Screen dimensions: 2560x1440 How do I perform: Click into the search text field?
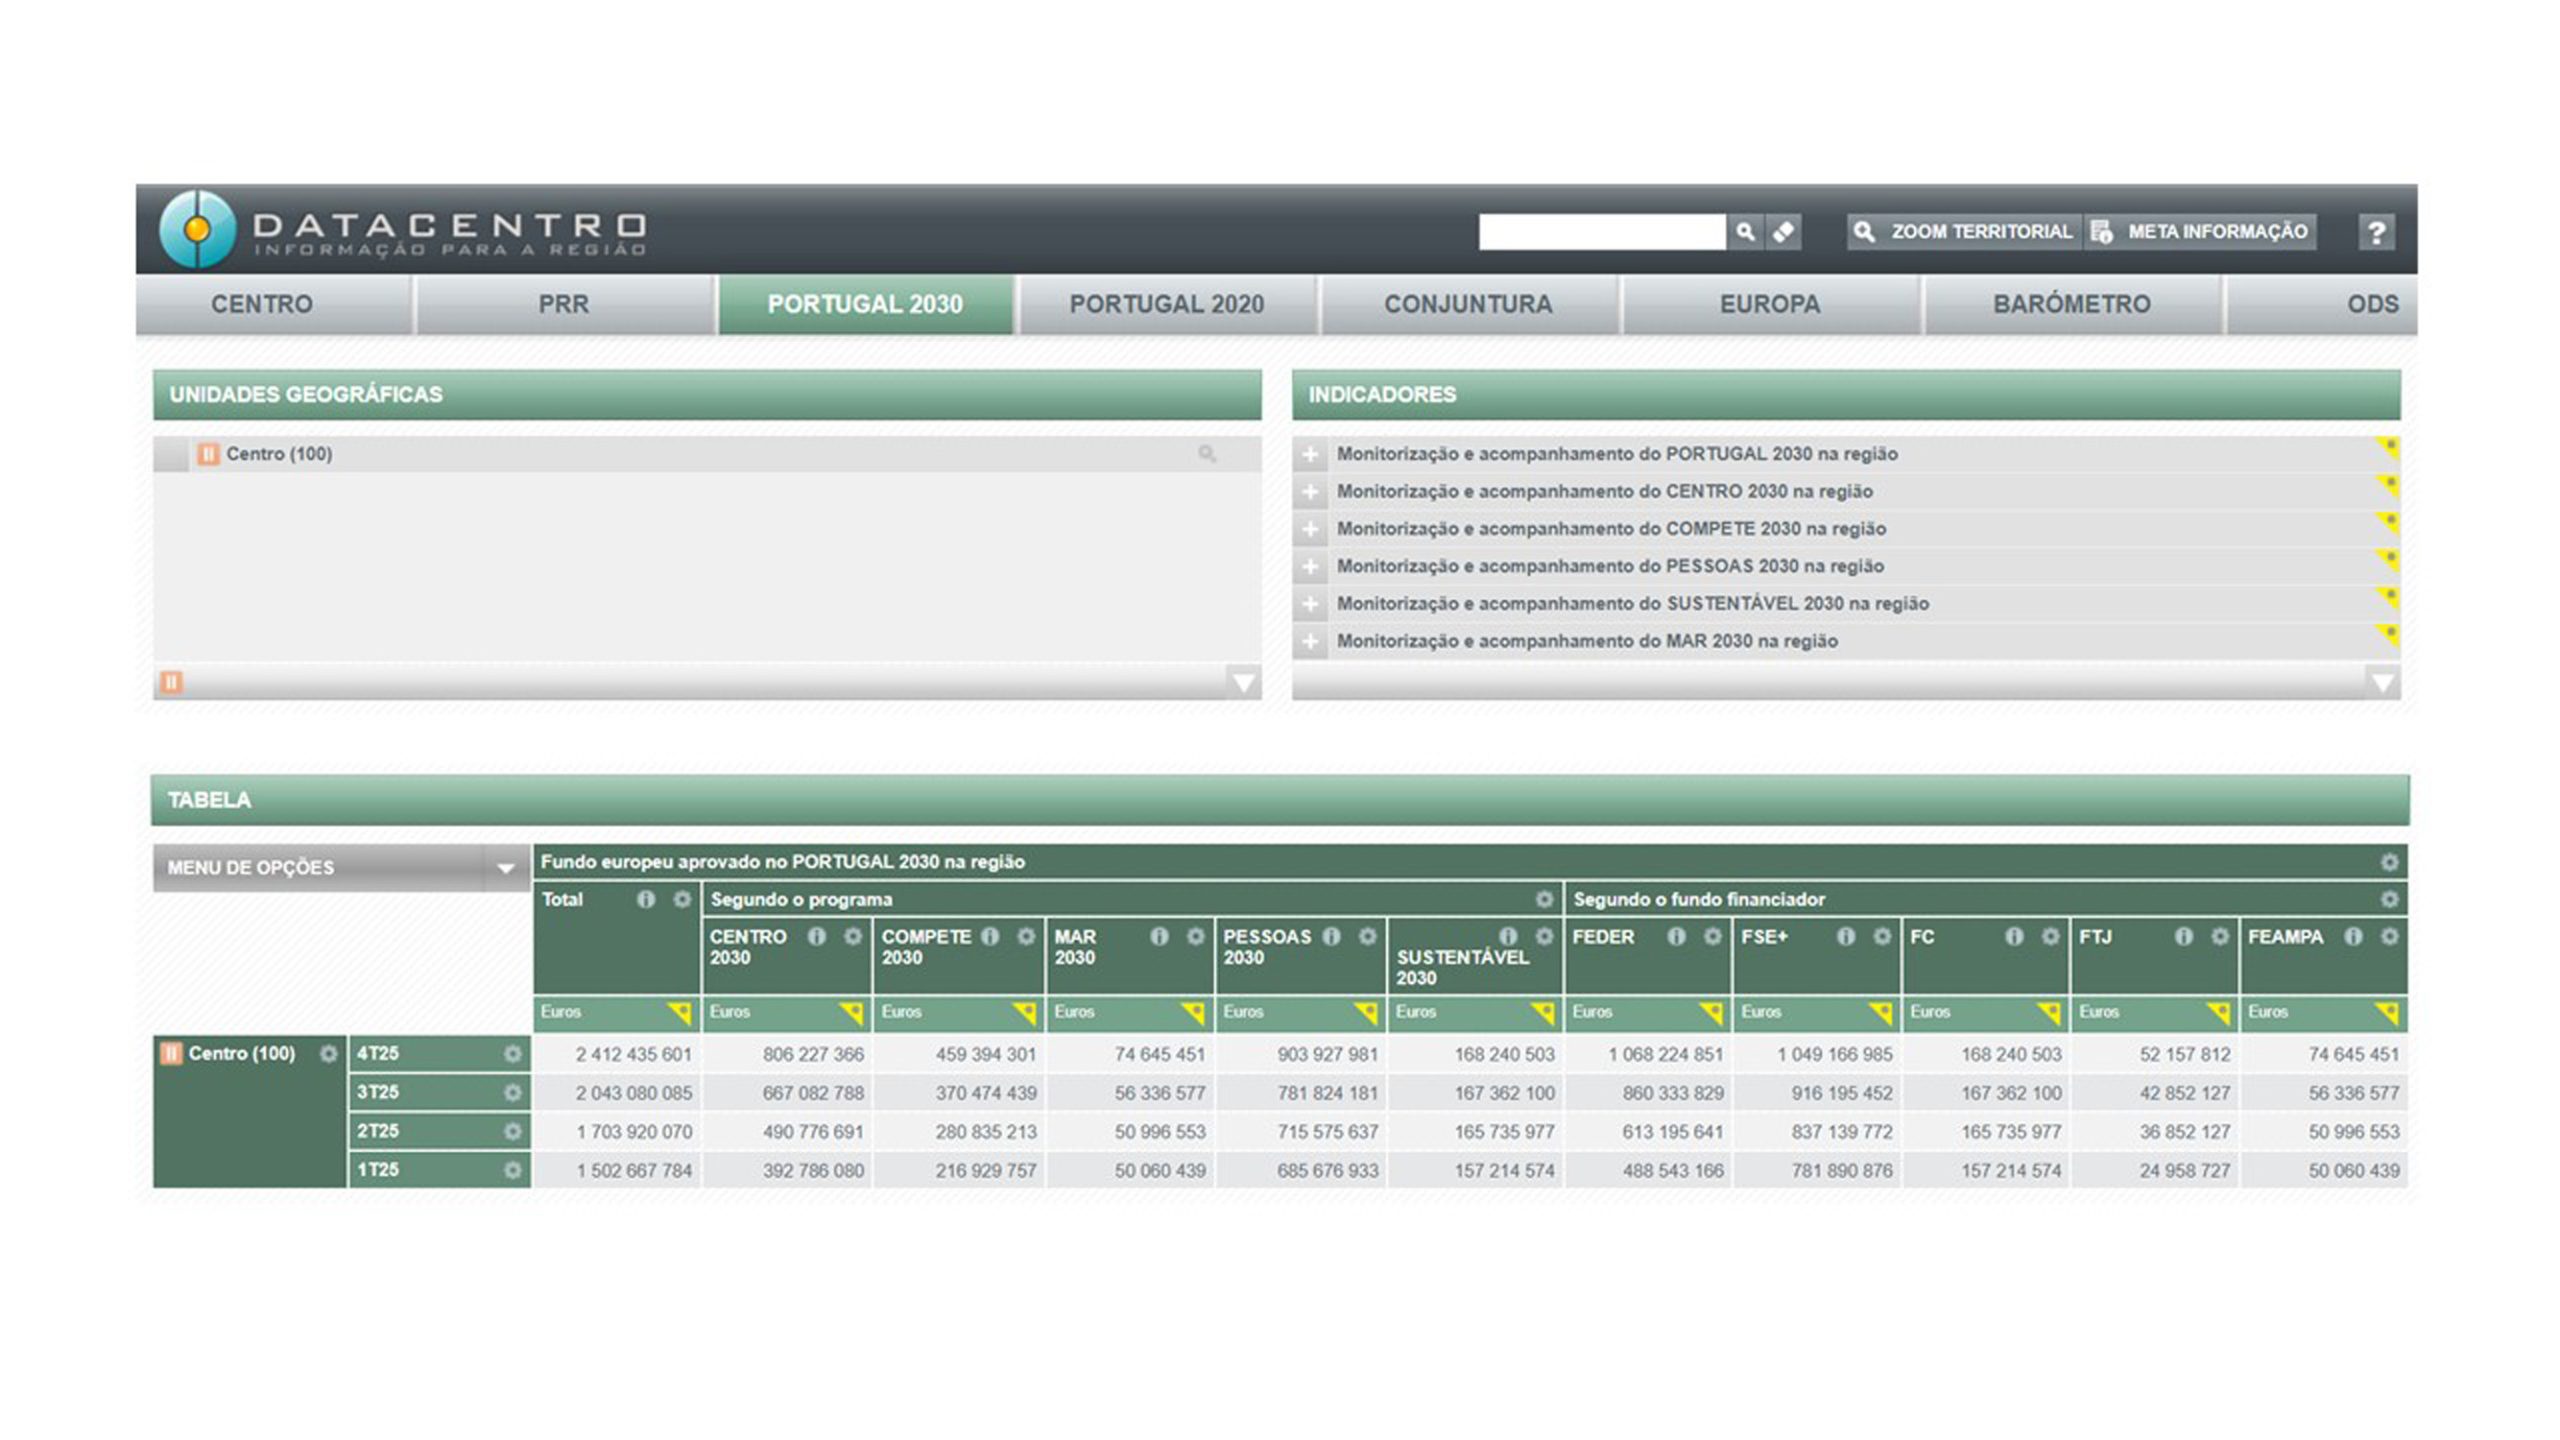1601,232
